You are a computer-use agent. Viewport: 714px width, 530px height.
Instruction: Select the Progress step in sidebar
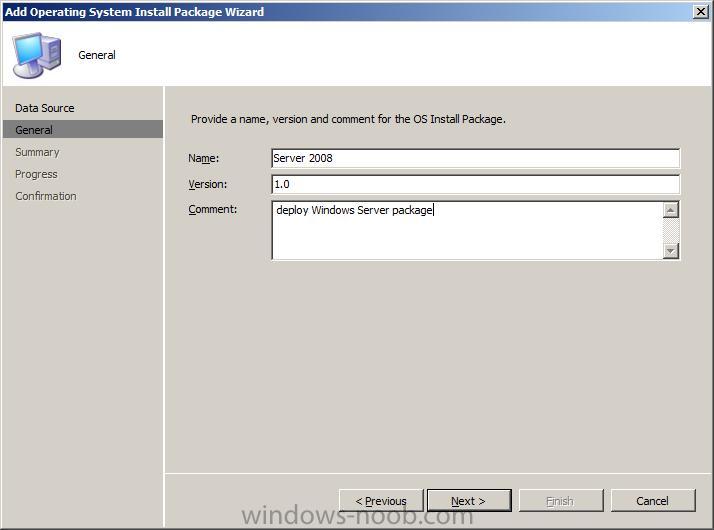(x=36, y=174)
